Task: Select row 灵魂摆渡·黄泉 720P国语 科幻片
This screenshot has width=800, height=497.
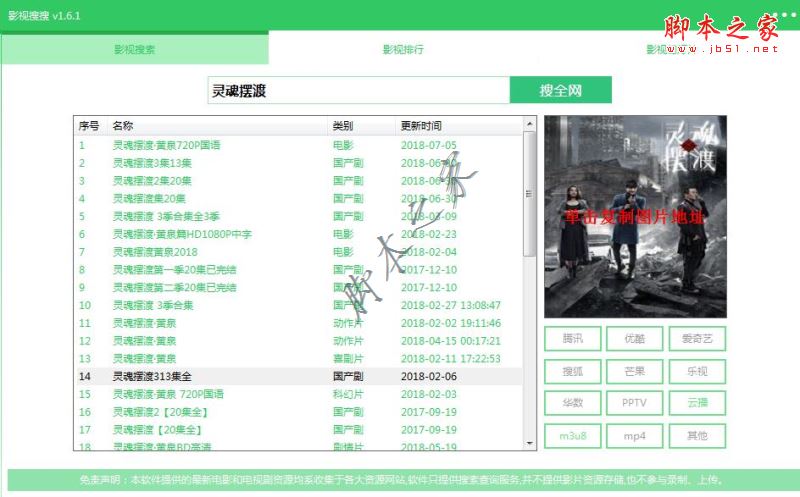Action: click(298, 394)
